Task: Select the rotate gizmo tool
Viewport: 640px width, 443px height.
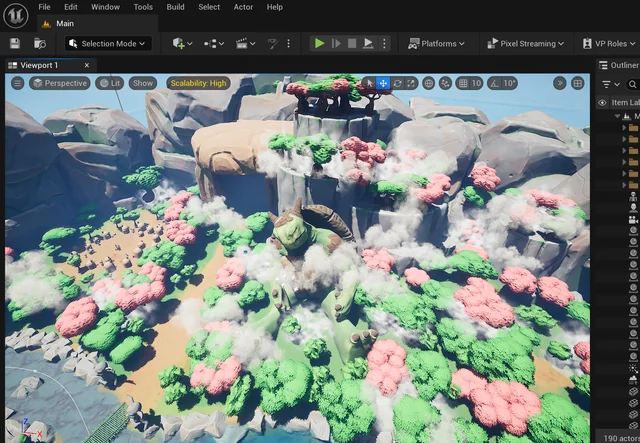Action: tap(397, 83)
